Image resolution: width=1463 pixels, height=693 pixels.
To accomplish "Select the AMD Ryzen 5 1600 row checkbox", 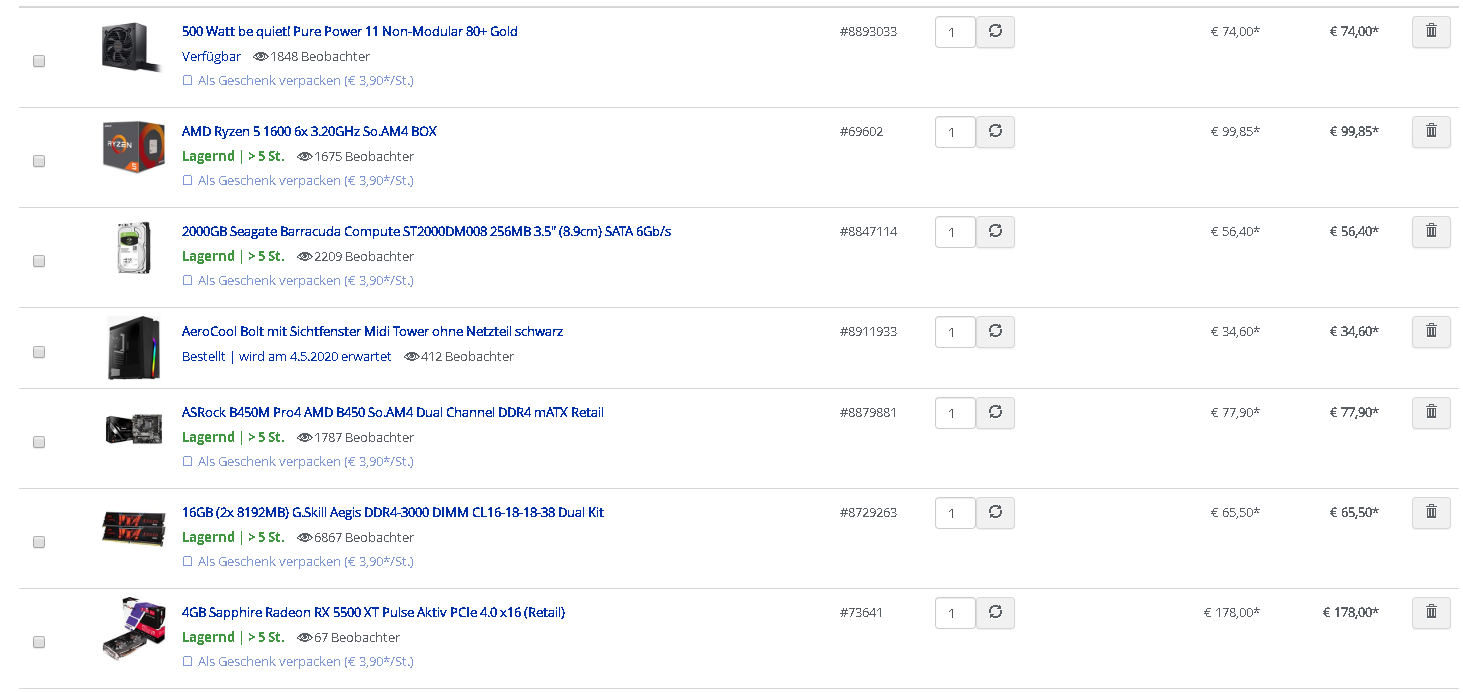I will (39, 161).
